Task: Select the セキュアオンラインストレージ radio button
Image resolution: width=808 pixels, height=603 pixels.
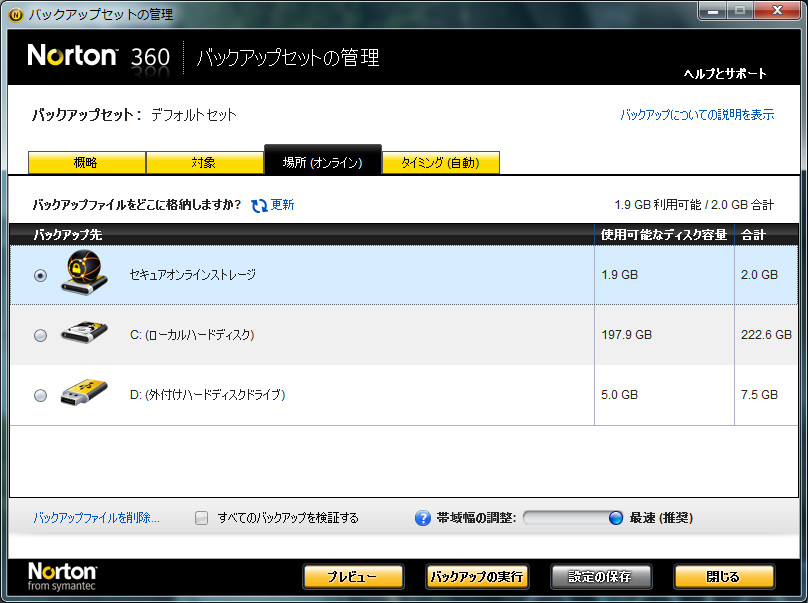Action: 39,274
